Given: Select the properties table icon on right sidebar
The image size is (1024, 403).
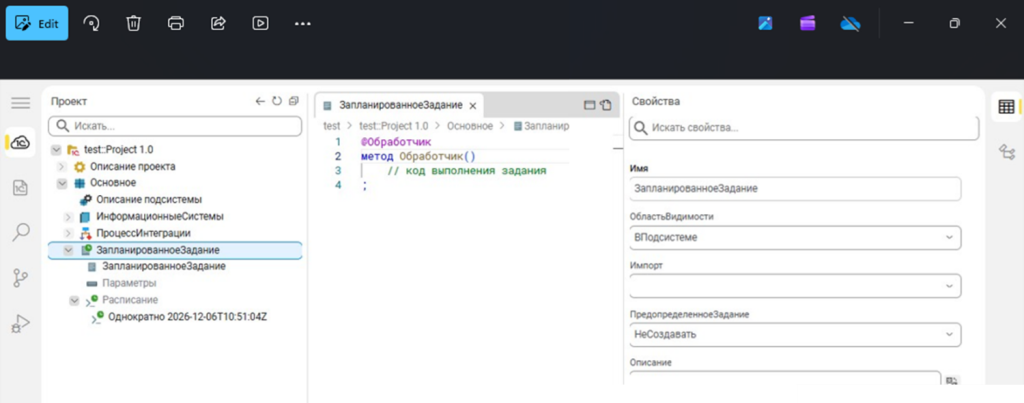Looking at the screenshot, I should tap(1006, 107).
